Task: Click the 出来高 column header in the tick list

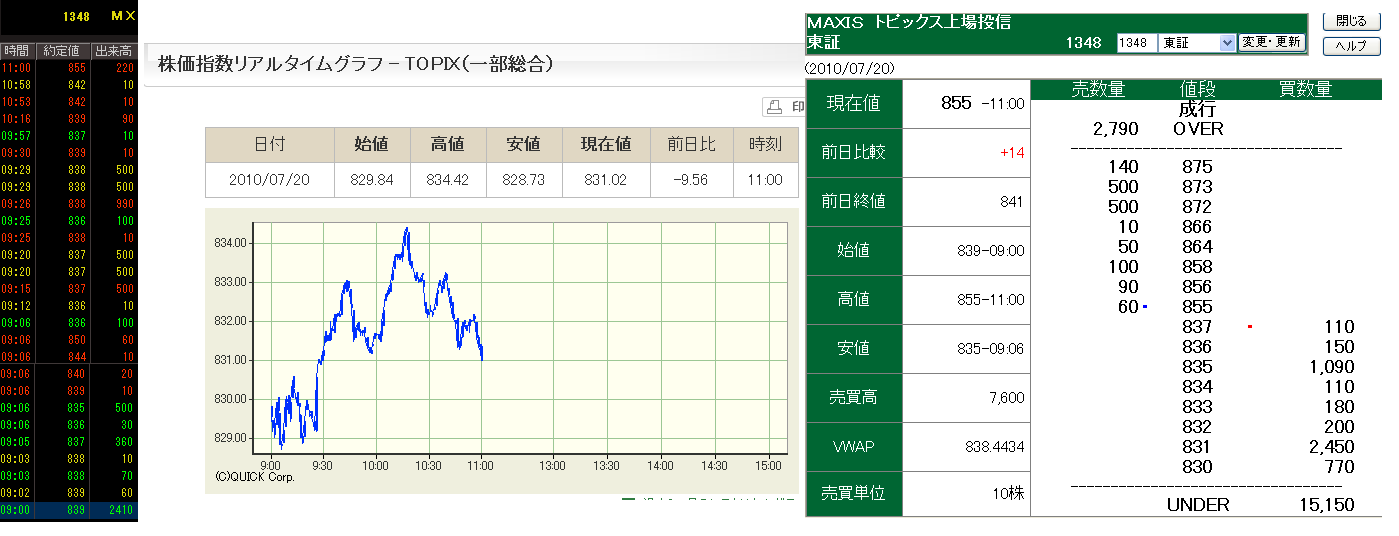Action: [113, 51]
